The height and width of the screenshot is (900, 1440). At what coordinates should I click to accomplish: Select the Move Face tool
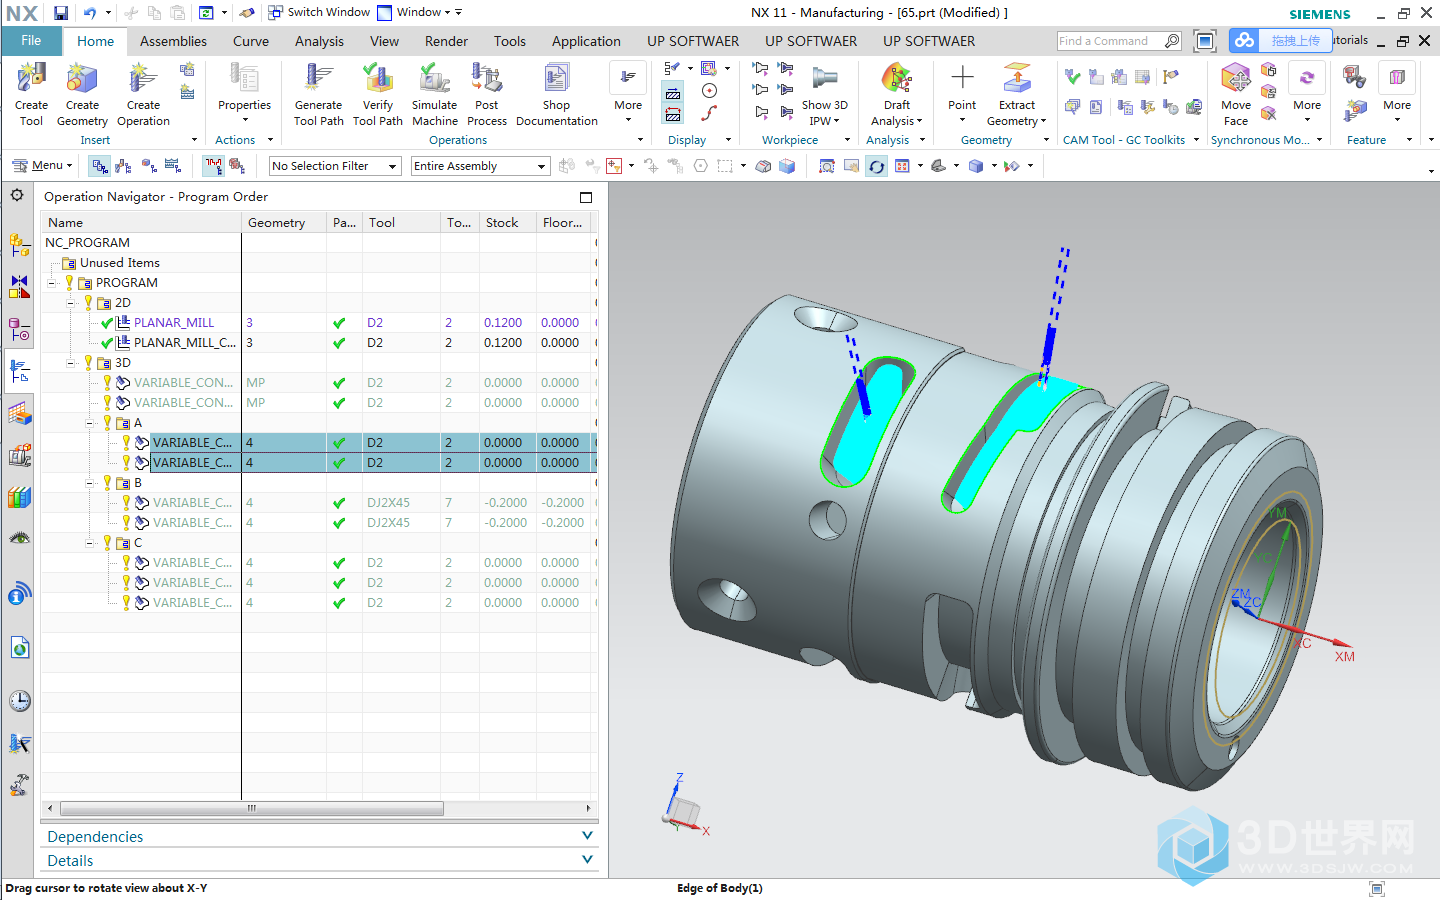click(x=1235, y=94)
